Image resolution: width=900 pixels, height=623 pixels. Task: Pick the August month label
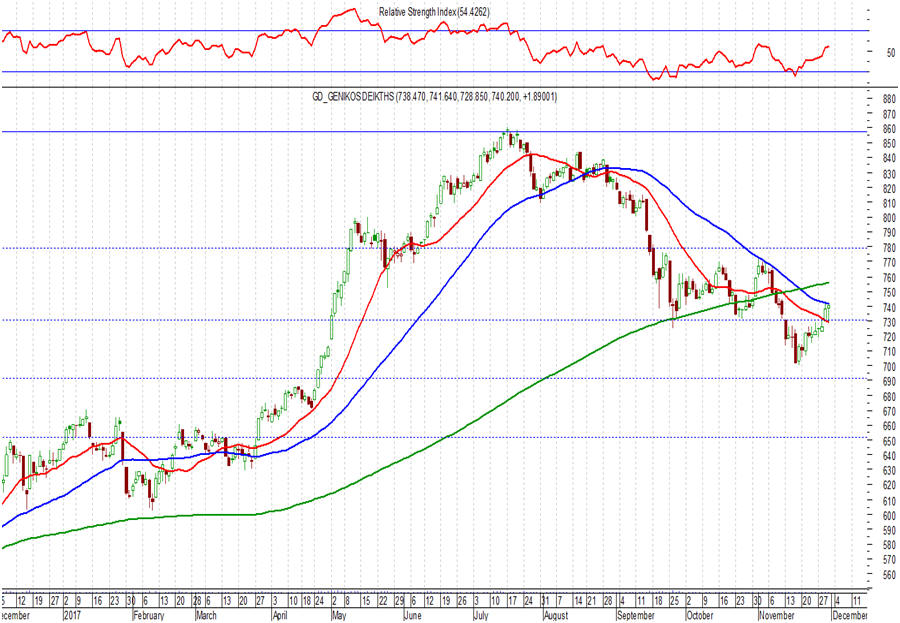[x=556, y=615]
